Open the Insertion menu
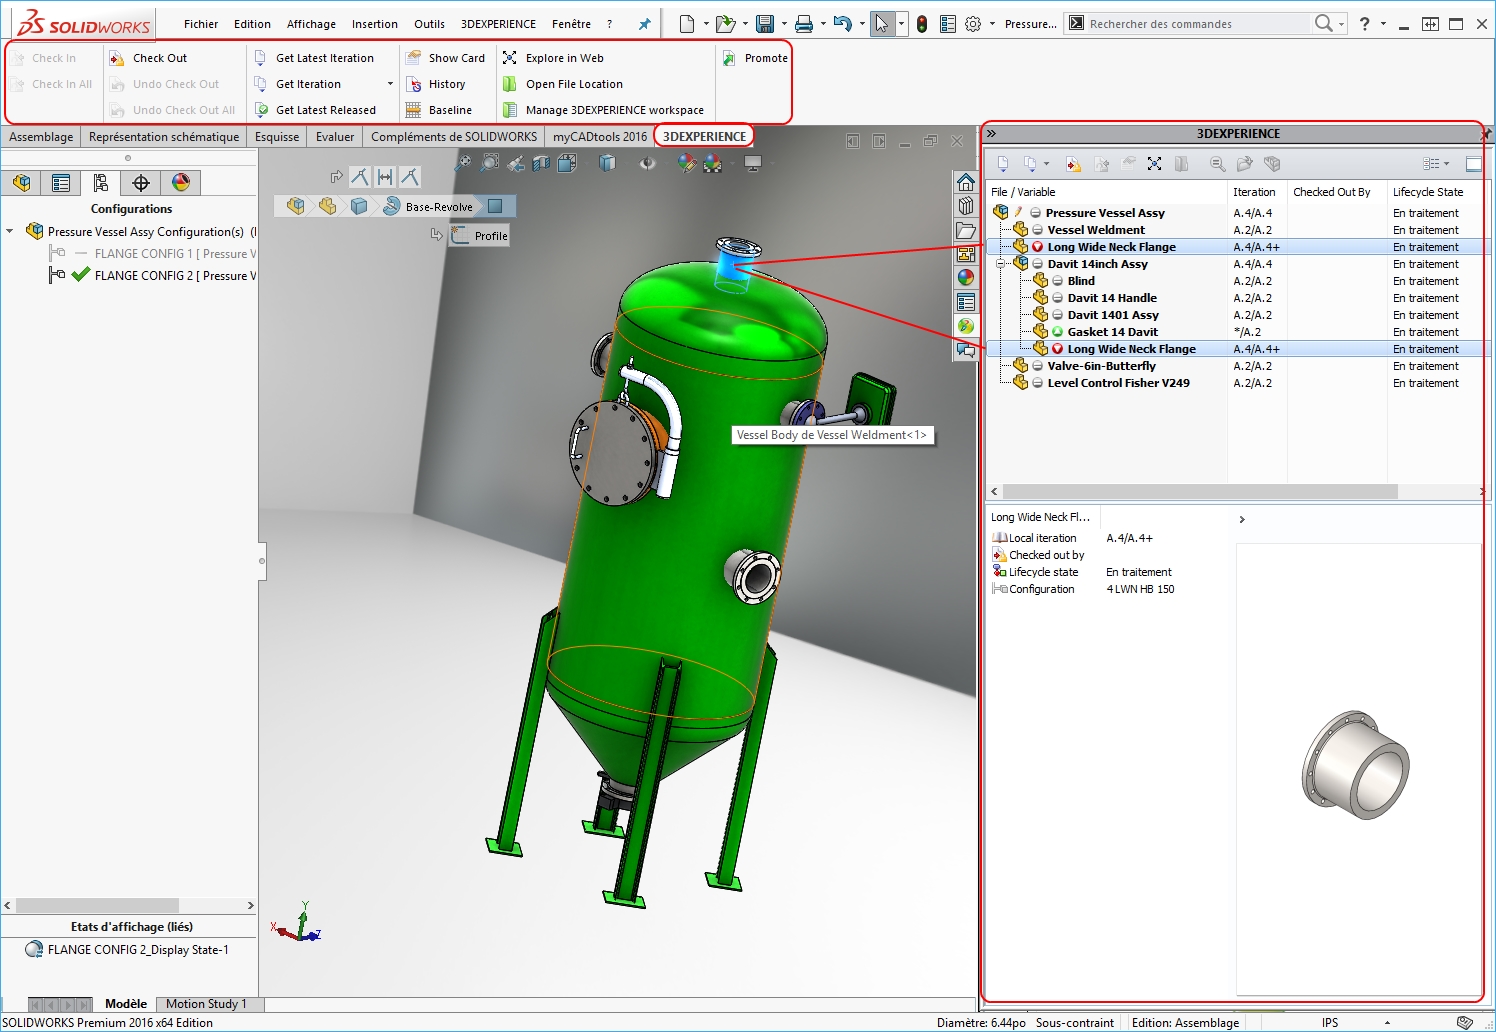This screenshot has height=1032, width=1496. (375, 24)
